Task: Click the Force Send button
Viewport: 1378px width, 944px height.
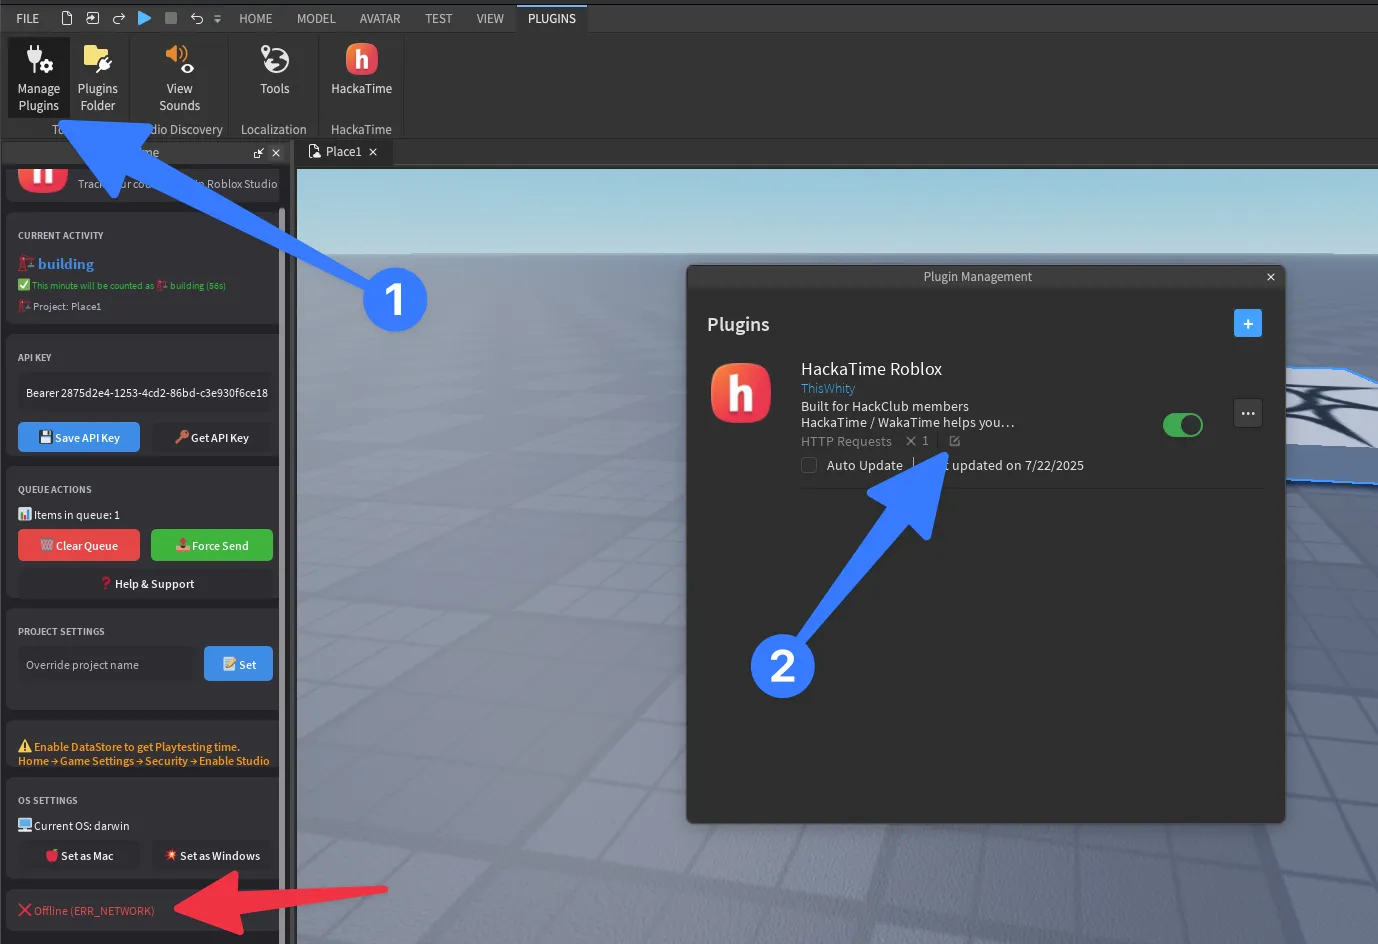Action: coord(212,545)
